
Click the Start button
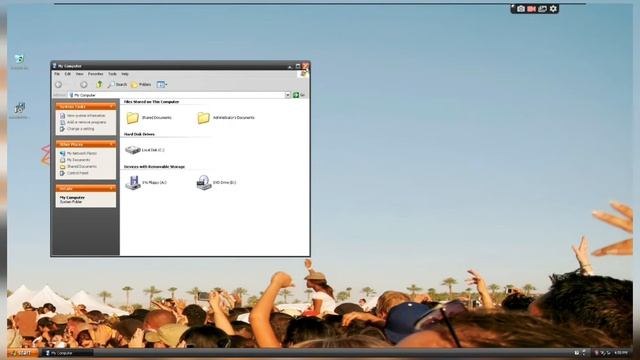tap(22, 353)
